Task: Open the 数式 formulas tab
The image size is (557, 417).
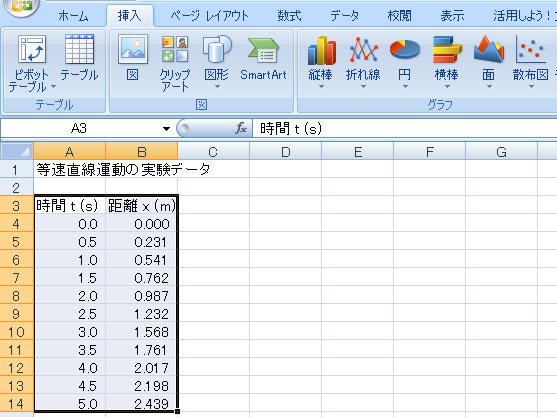Action: click(289, 16)
